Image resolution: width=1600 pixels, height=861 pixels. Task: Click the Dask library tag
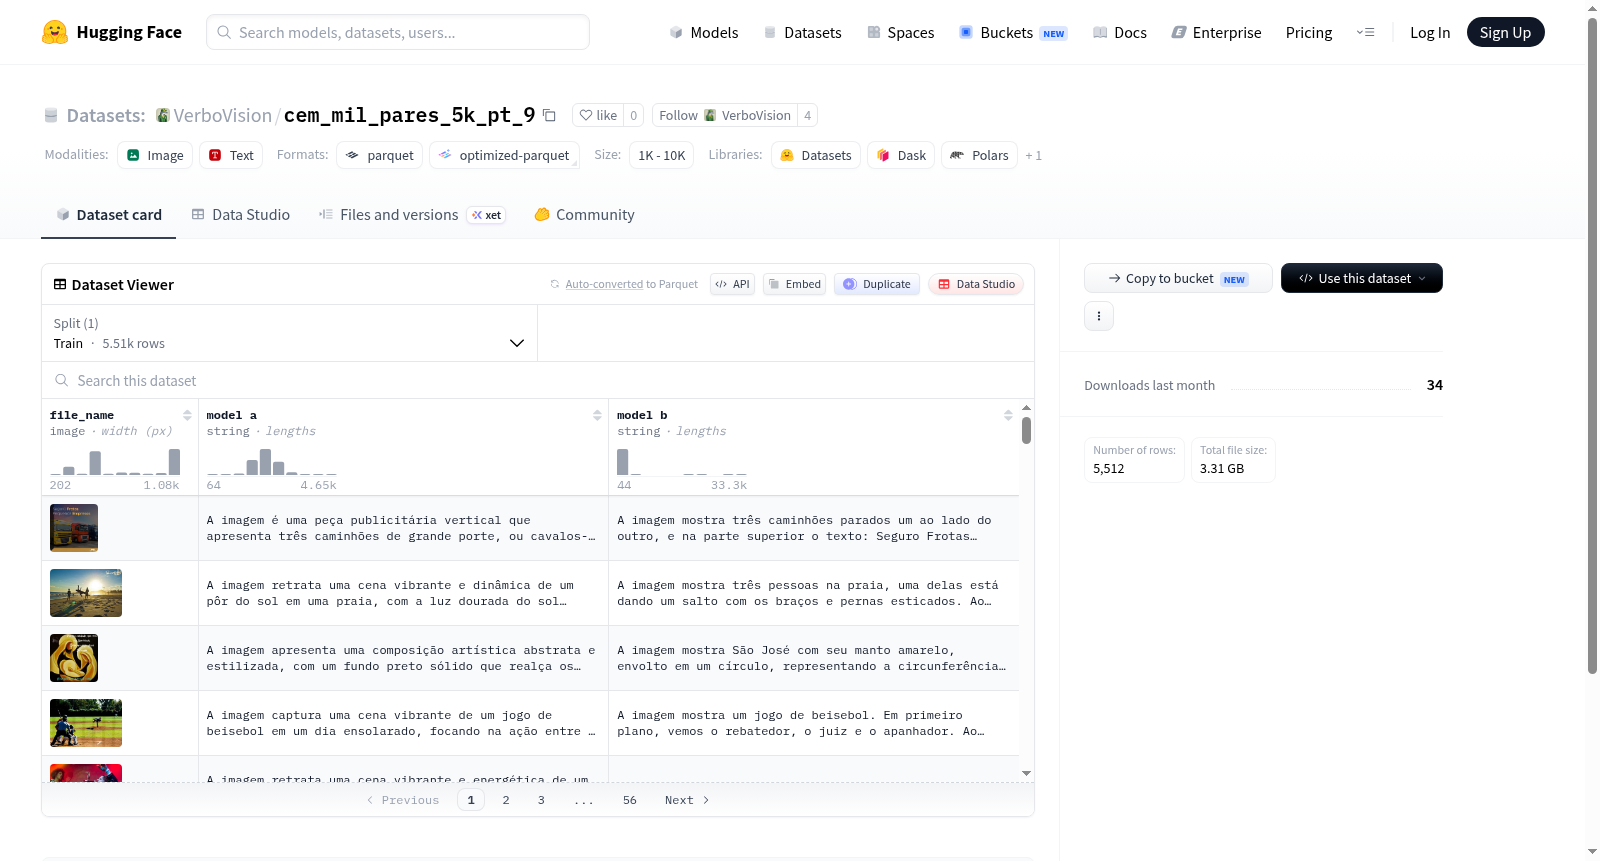click(901, 155)
